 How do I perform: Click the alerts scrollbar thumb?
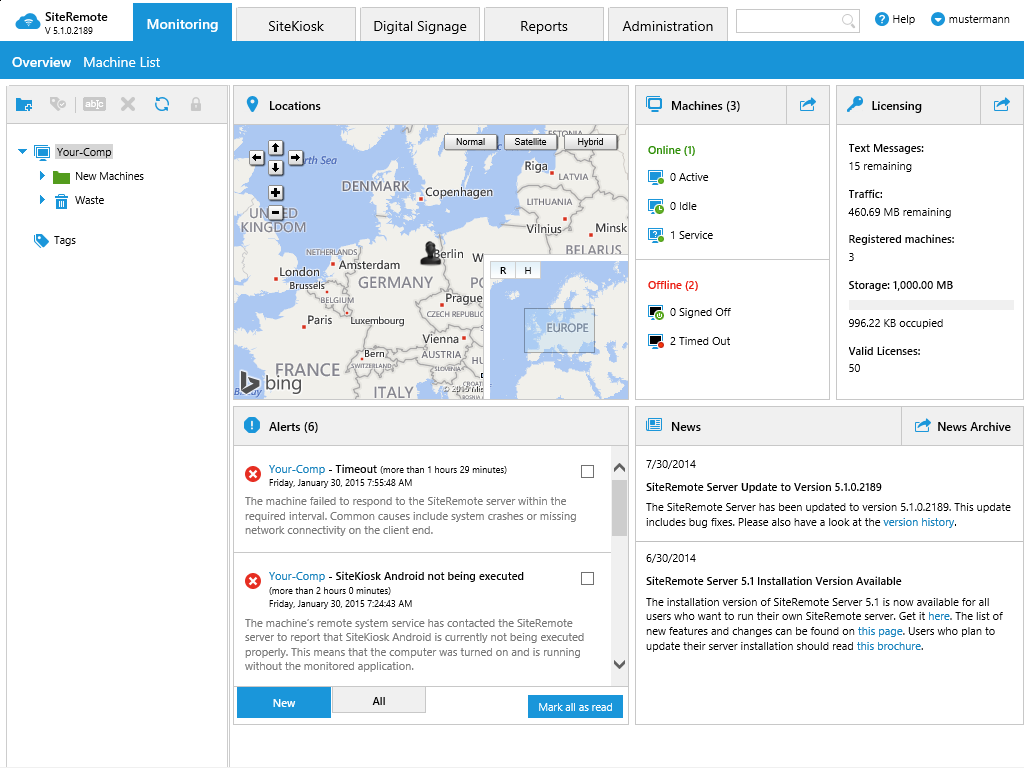(x=619, y=507)
